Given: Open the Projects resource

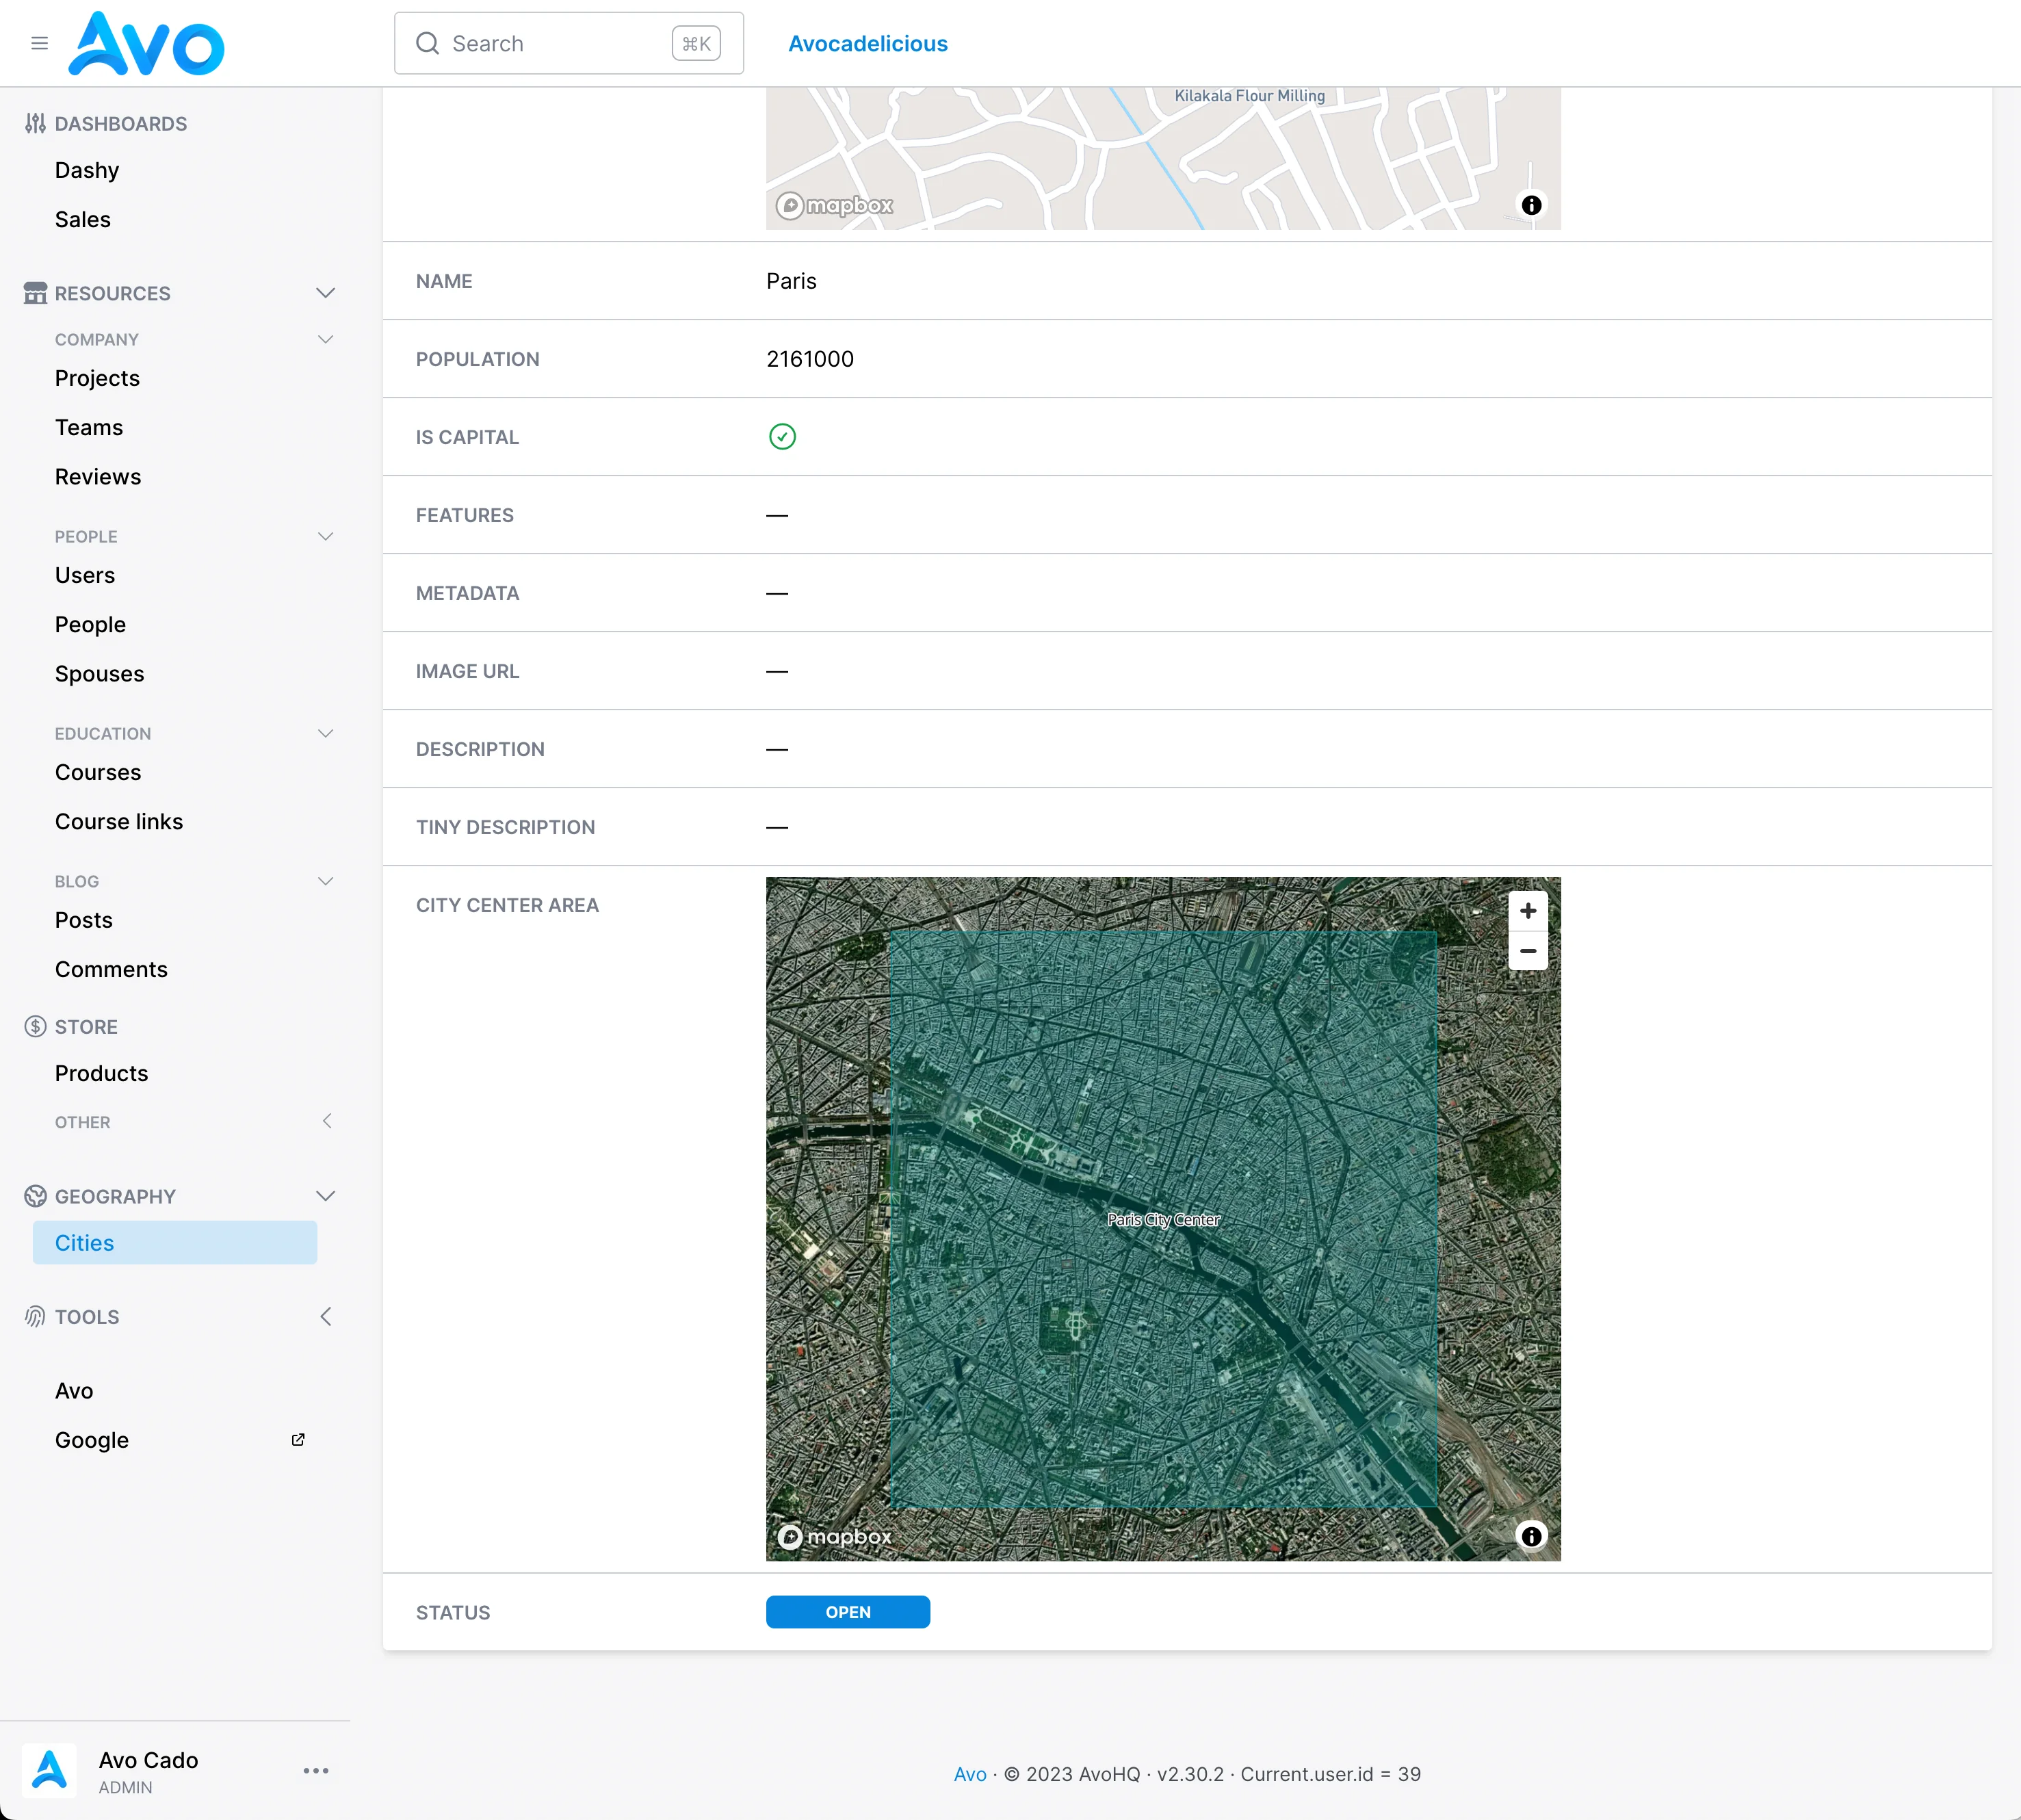Looking at the screenshot, I should pos(97,378).
